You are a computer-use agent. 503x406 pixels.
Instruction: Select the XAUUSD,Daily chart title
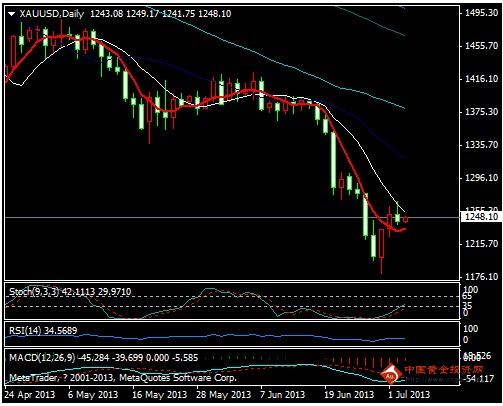[x=52, y=14]
